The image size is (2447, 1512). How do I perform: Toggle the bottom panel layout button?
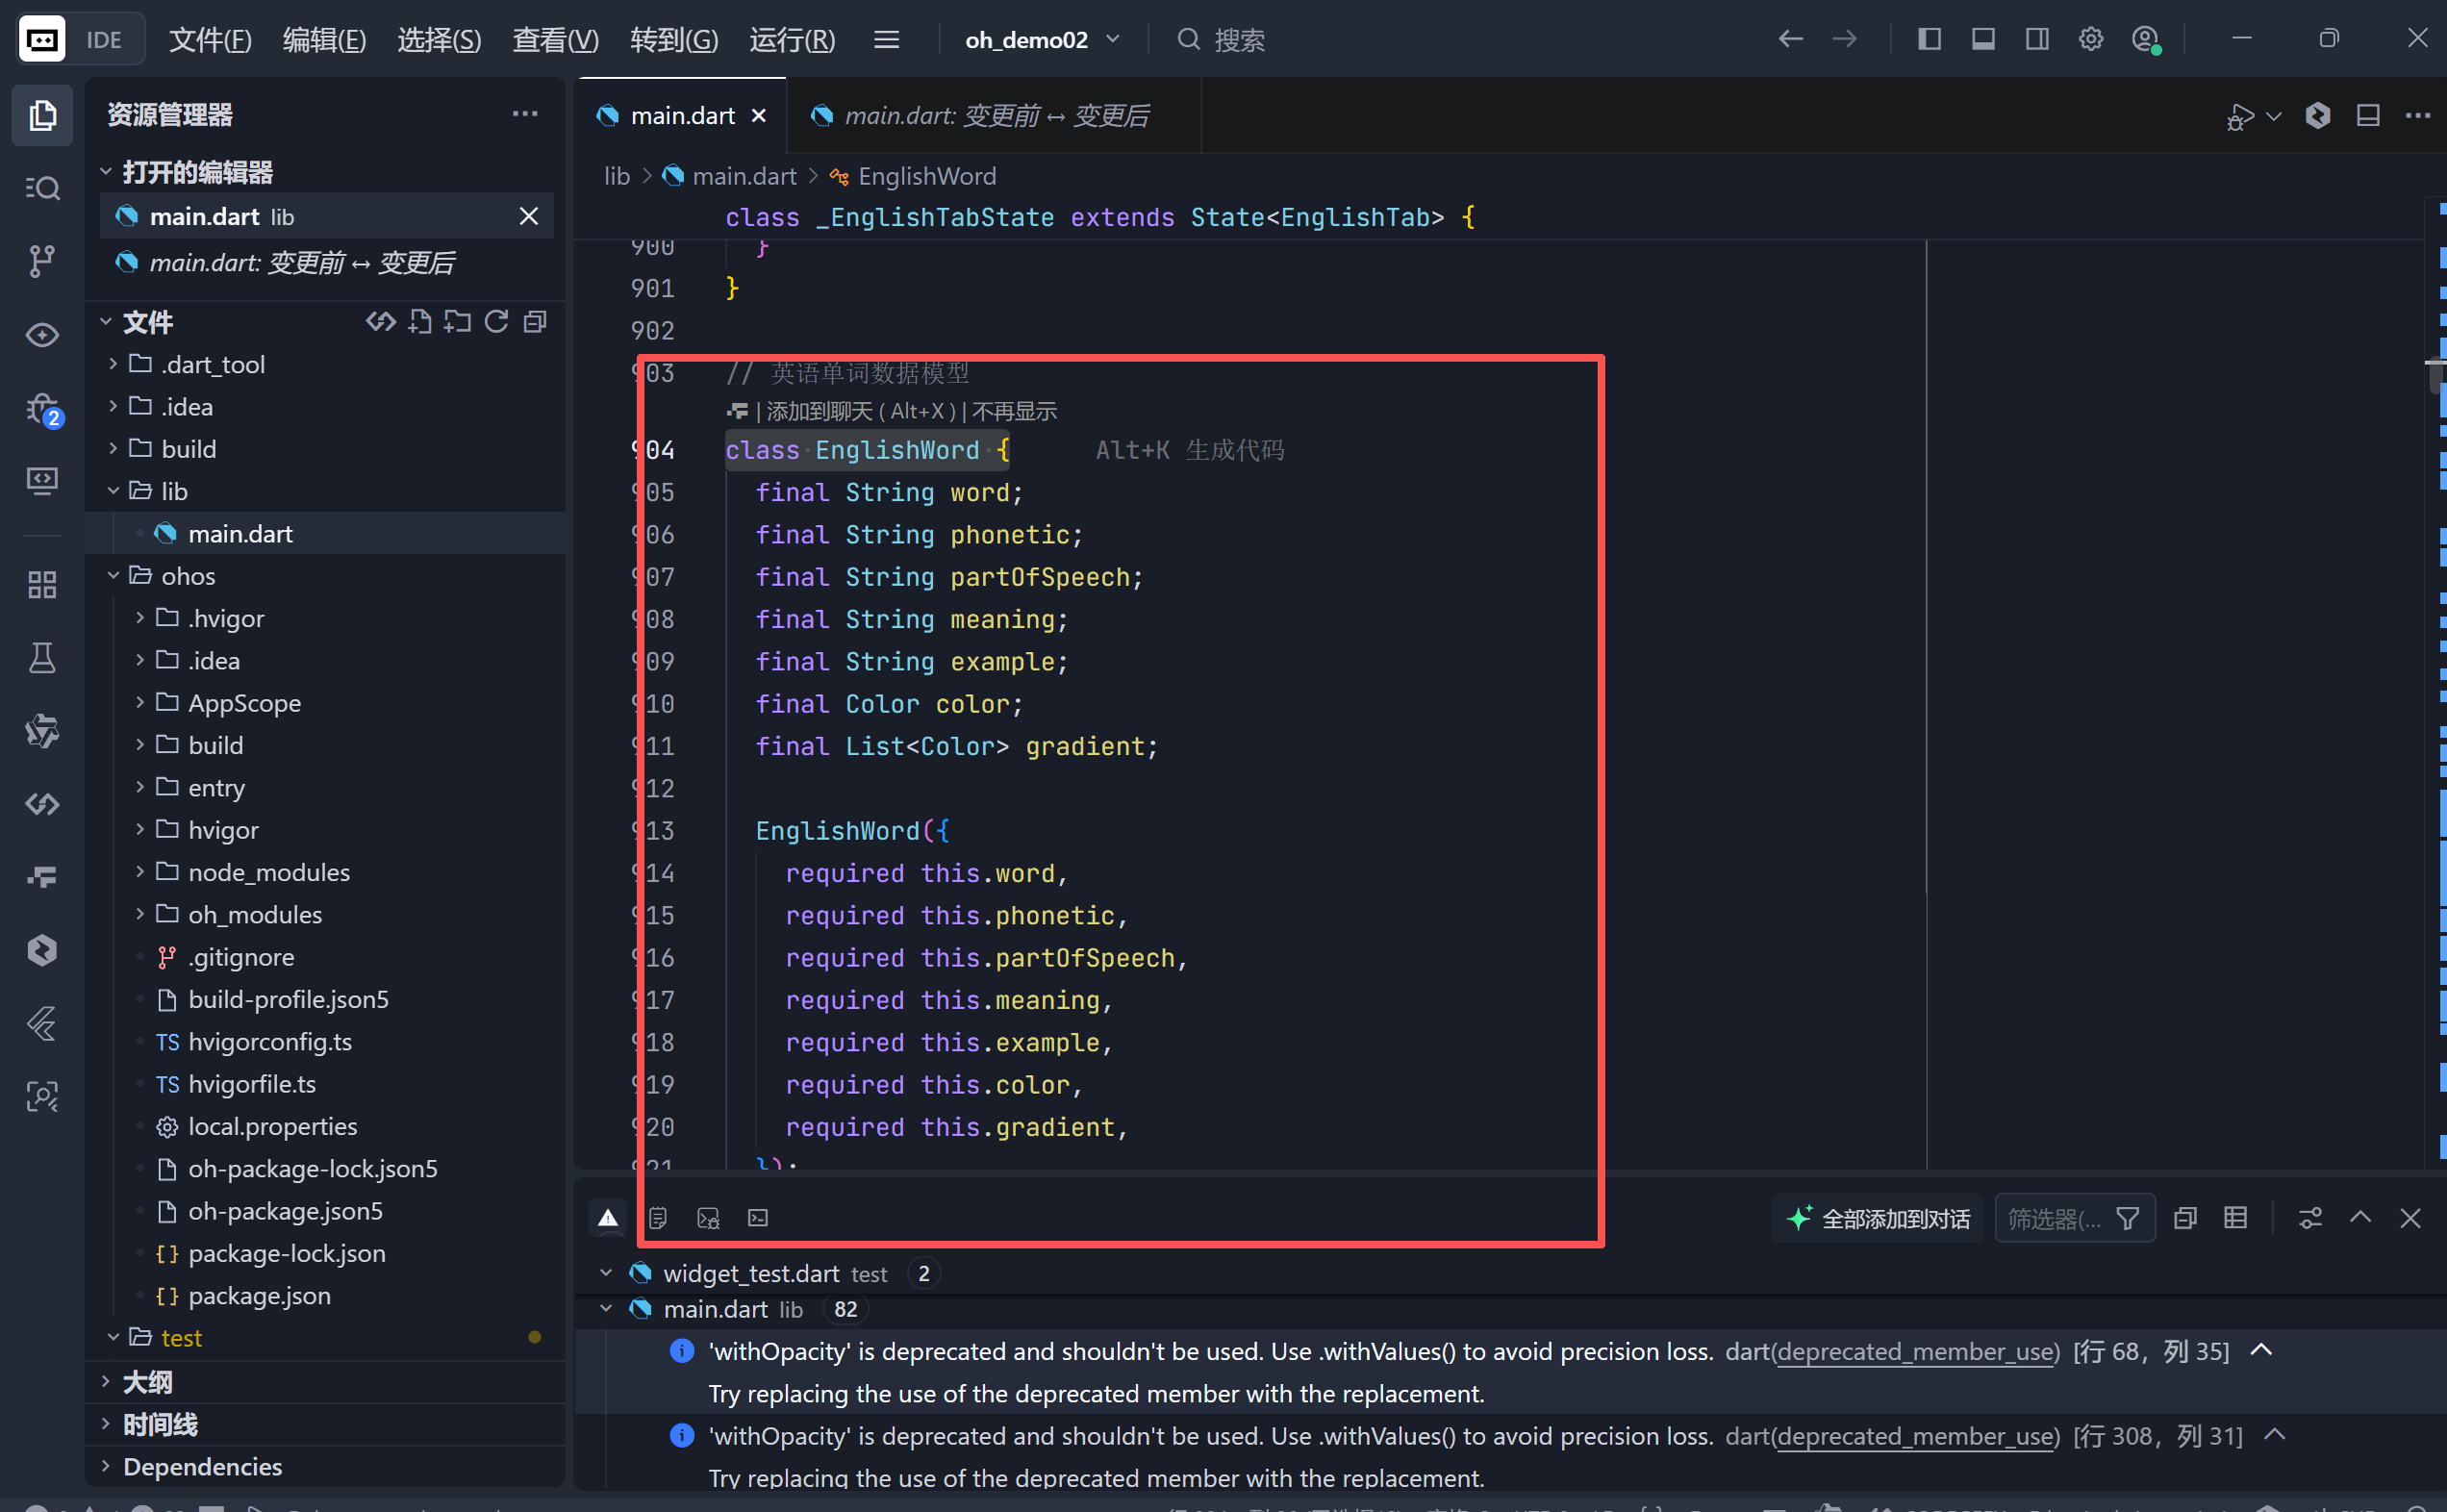[x=1983, y=39]
